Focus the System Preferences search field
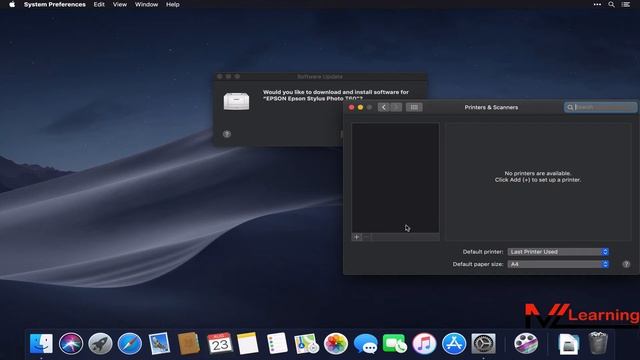 point(600,107)
